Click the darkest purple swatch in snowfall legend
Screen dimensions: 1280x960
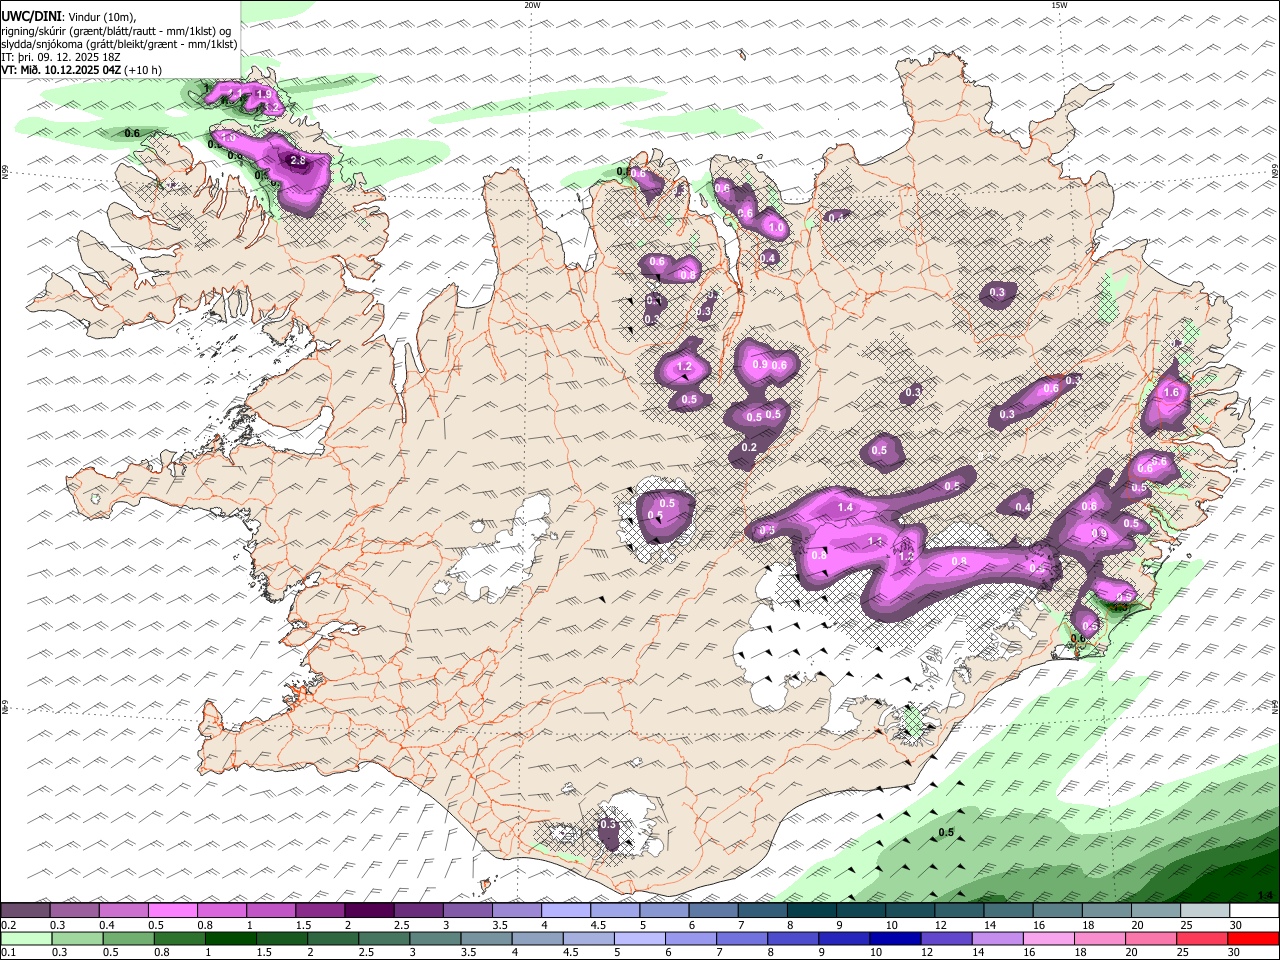pos(369,911)
